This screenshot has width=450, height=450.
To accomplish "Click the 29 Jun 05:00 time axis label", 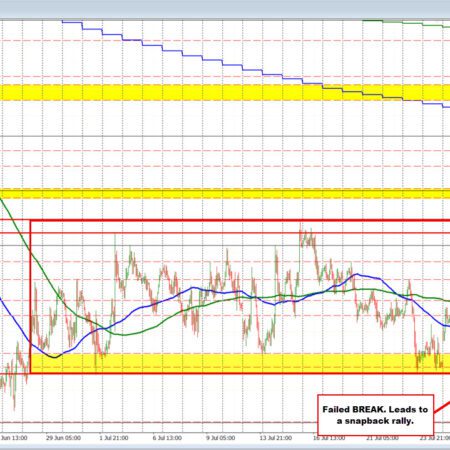I will pyautogui.click(x=63, y=438).
